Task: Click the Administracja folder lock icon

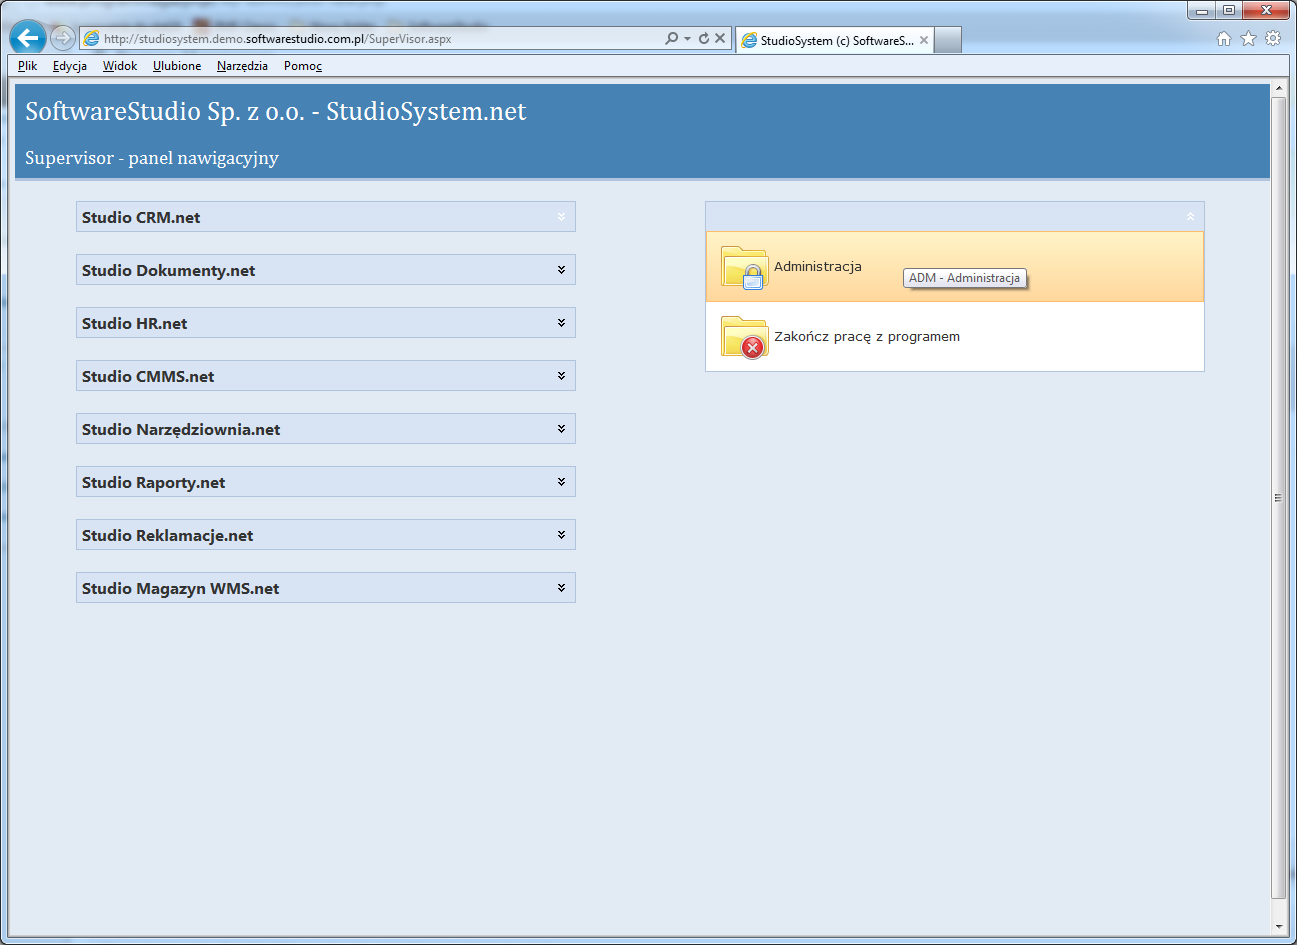Action: point(744,267)
